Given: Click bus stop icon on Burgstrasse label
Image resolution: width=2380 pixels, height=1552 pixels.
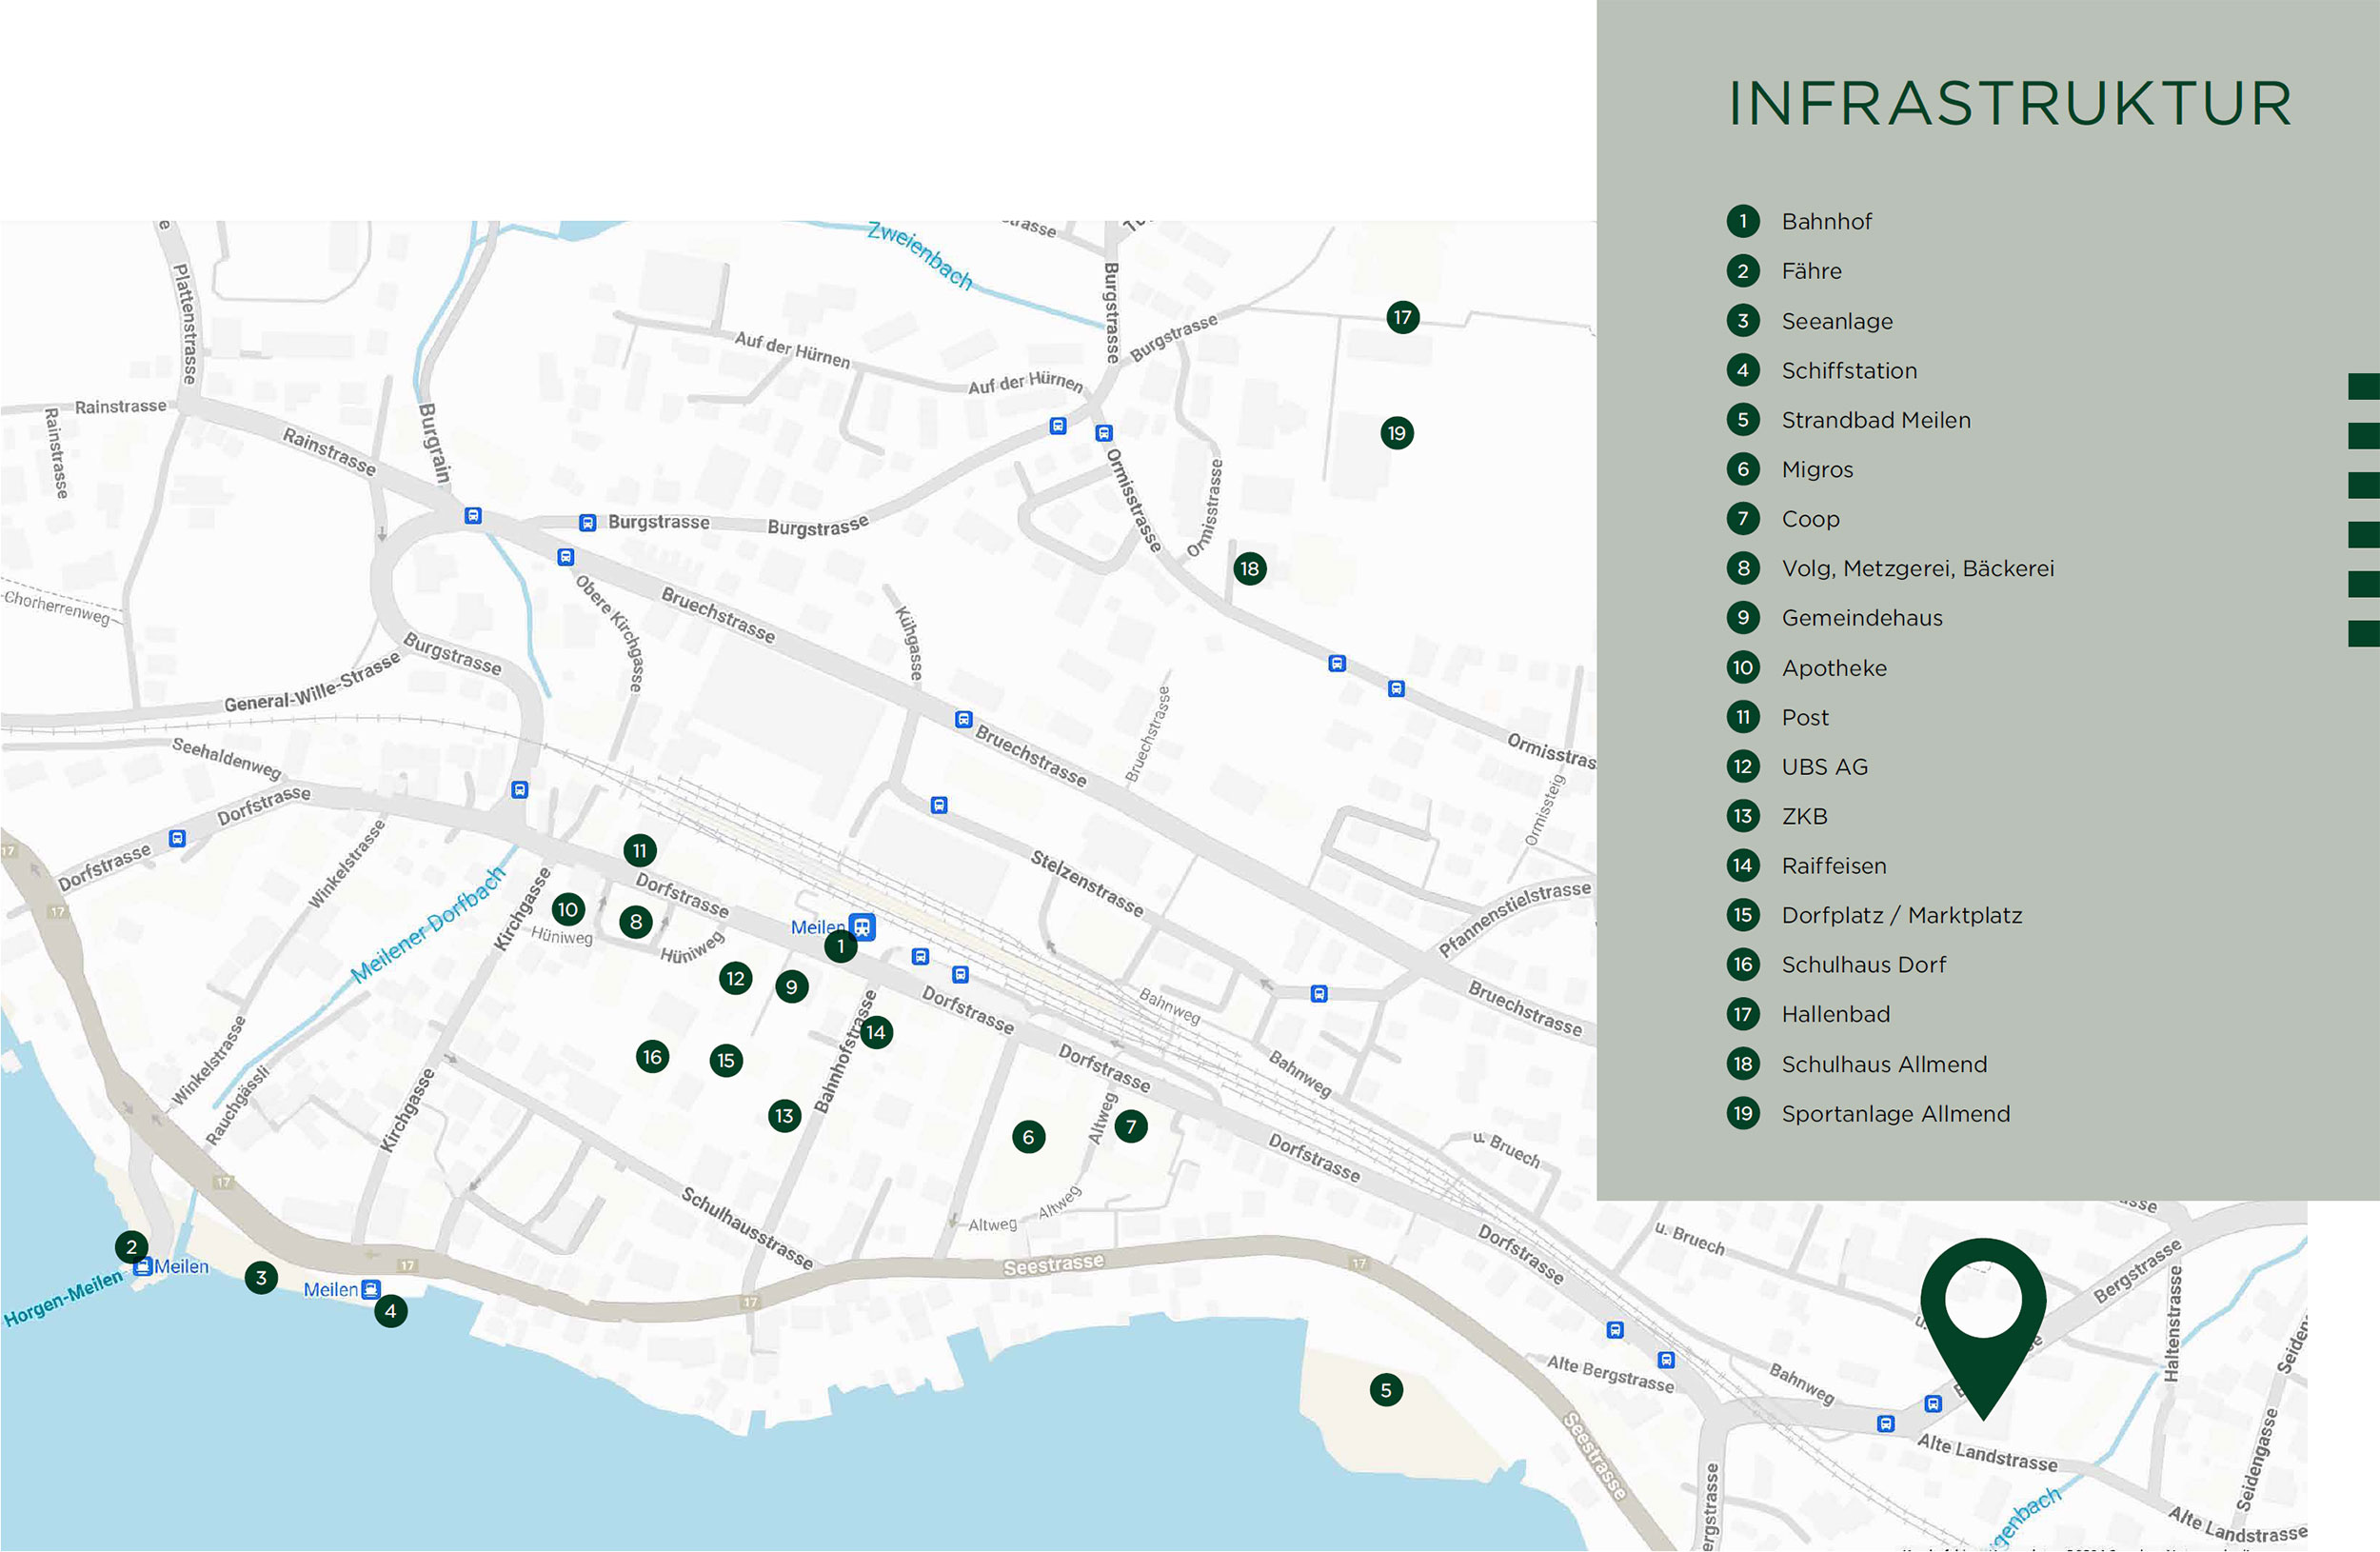Looking at the screenshot, I should point(588,522).
